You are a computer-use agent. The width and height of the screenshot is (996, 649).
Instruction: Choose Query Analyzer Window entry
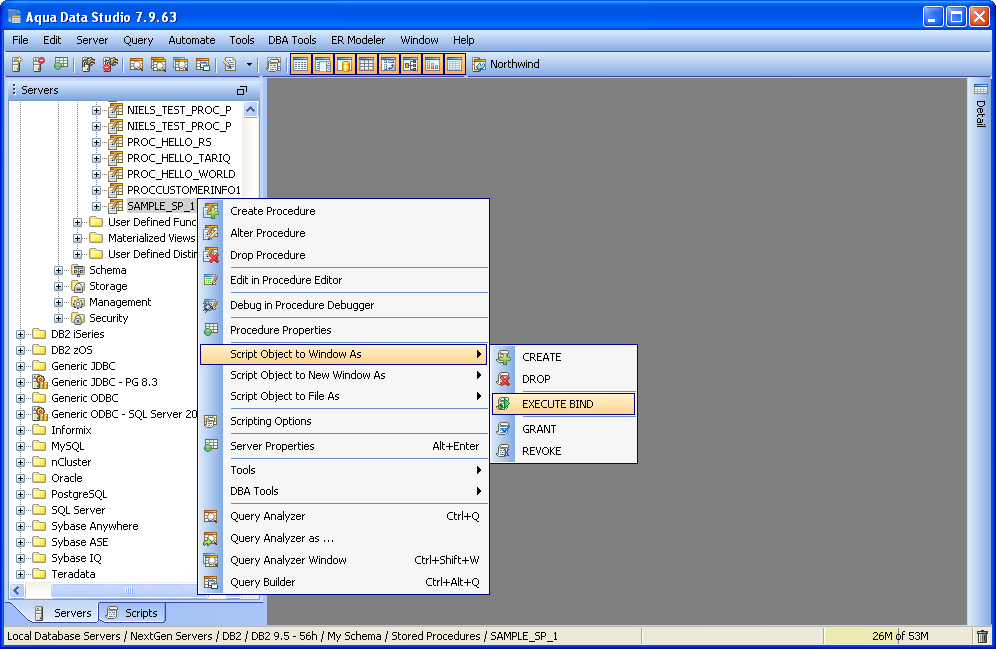344,560
